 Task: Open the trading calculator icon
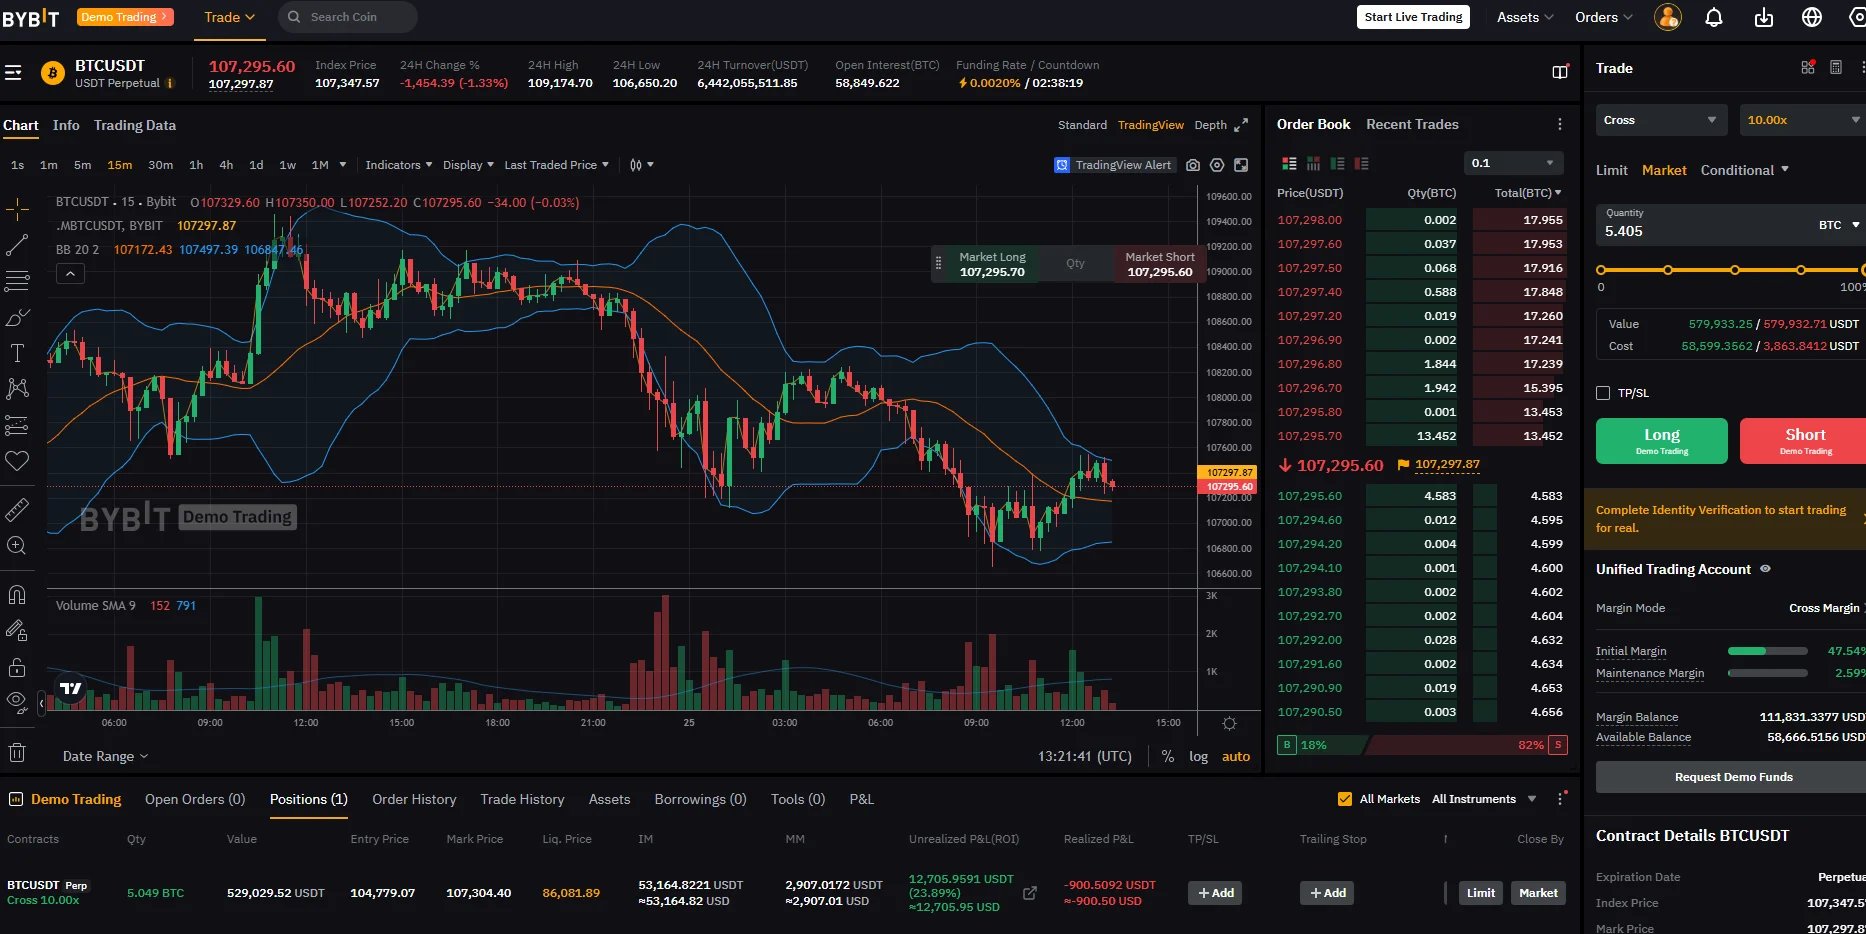[x=1836, y=67]
